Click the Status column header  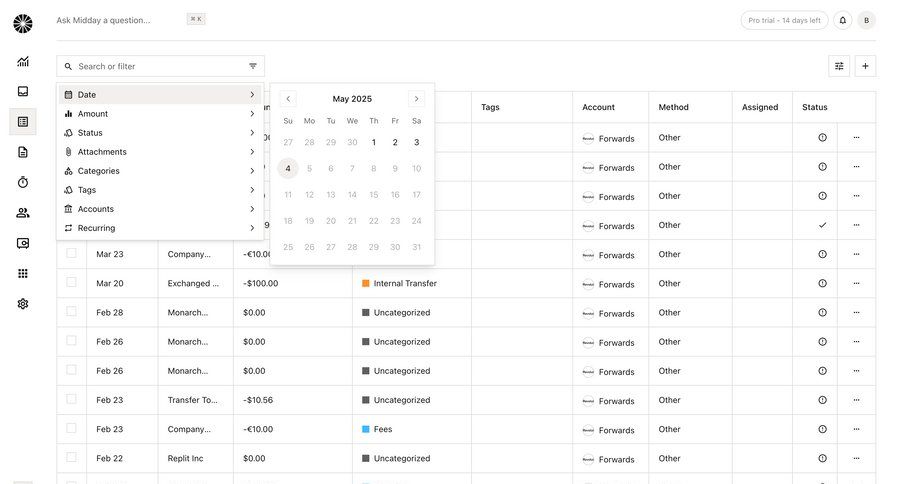[x=814, y=107]
